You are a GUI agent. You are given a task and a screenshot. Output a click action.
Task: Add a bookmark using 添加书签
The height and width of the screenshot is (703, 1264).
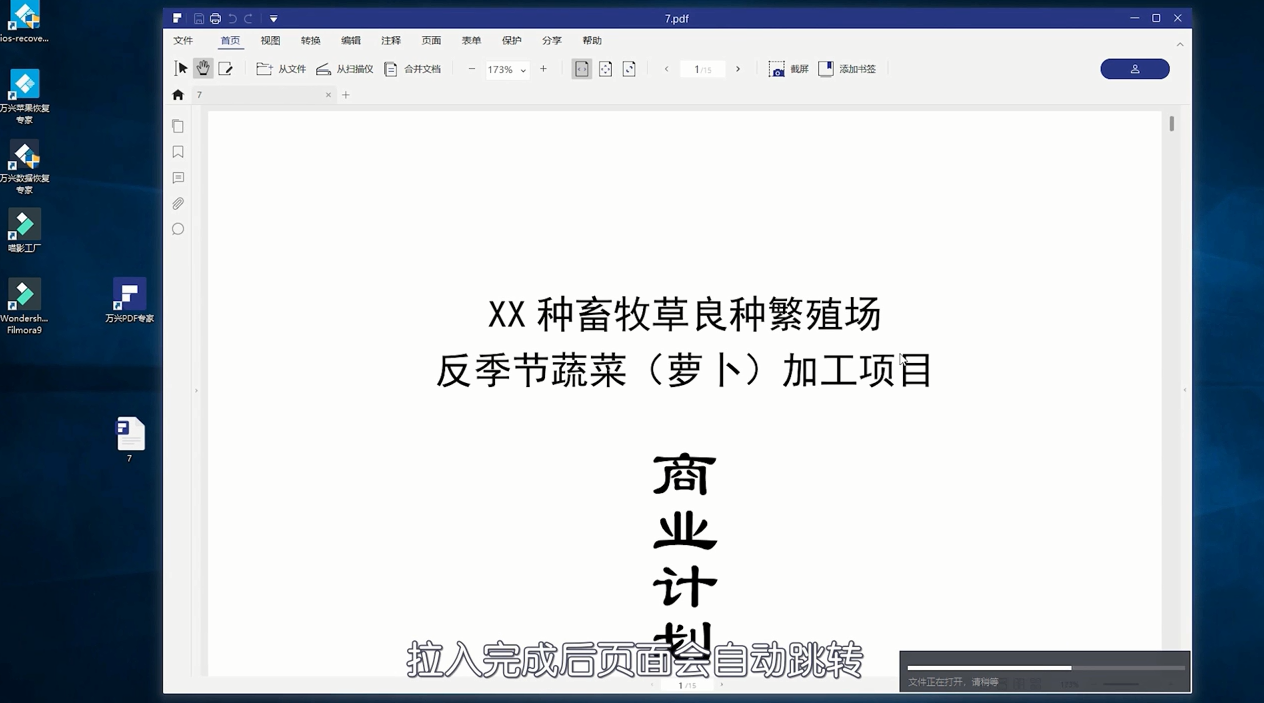(847, 68)
